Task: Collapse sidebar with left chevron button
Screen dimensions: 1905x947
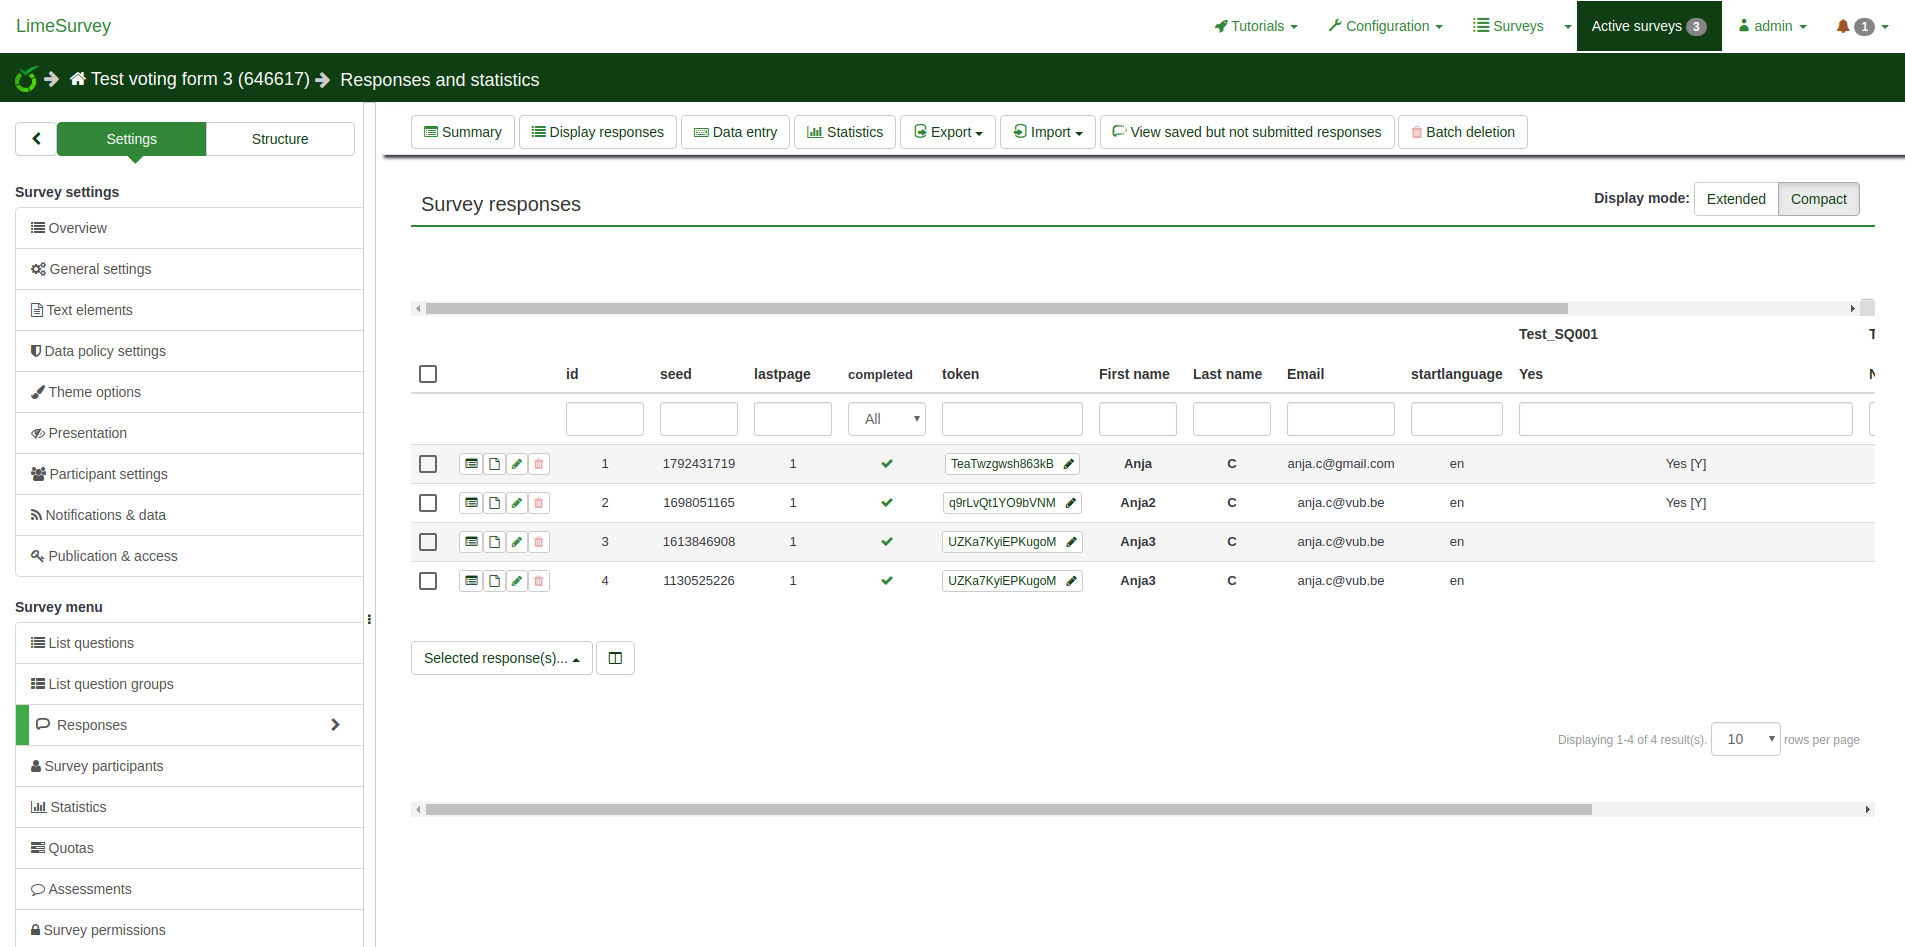Action: pyautogui.click(x=36, y=139)
